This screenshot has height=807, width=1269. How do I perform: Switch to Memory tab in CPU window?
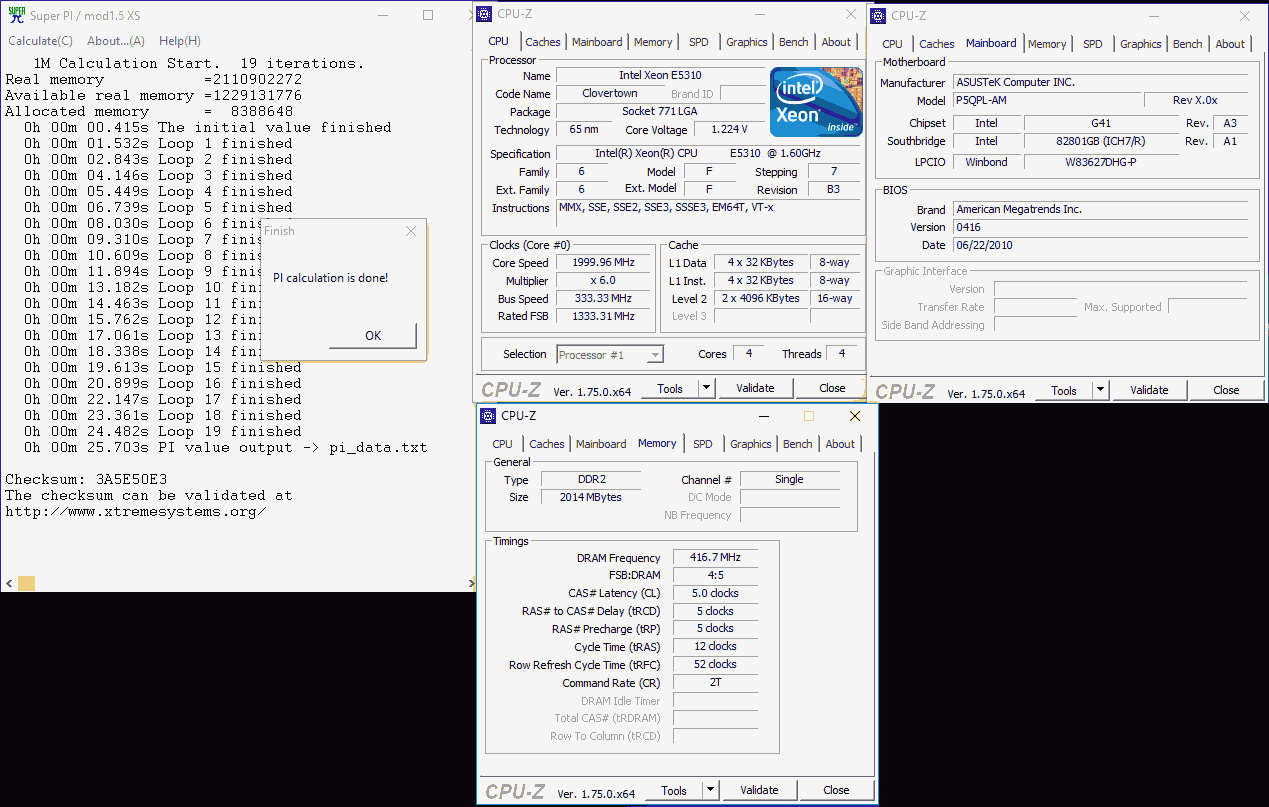click(653, 42)
